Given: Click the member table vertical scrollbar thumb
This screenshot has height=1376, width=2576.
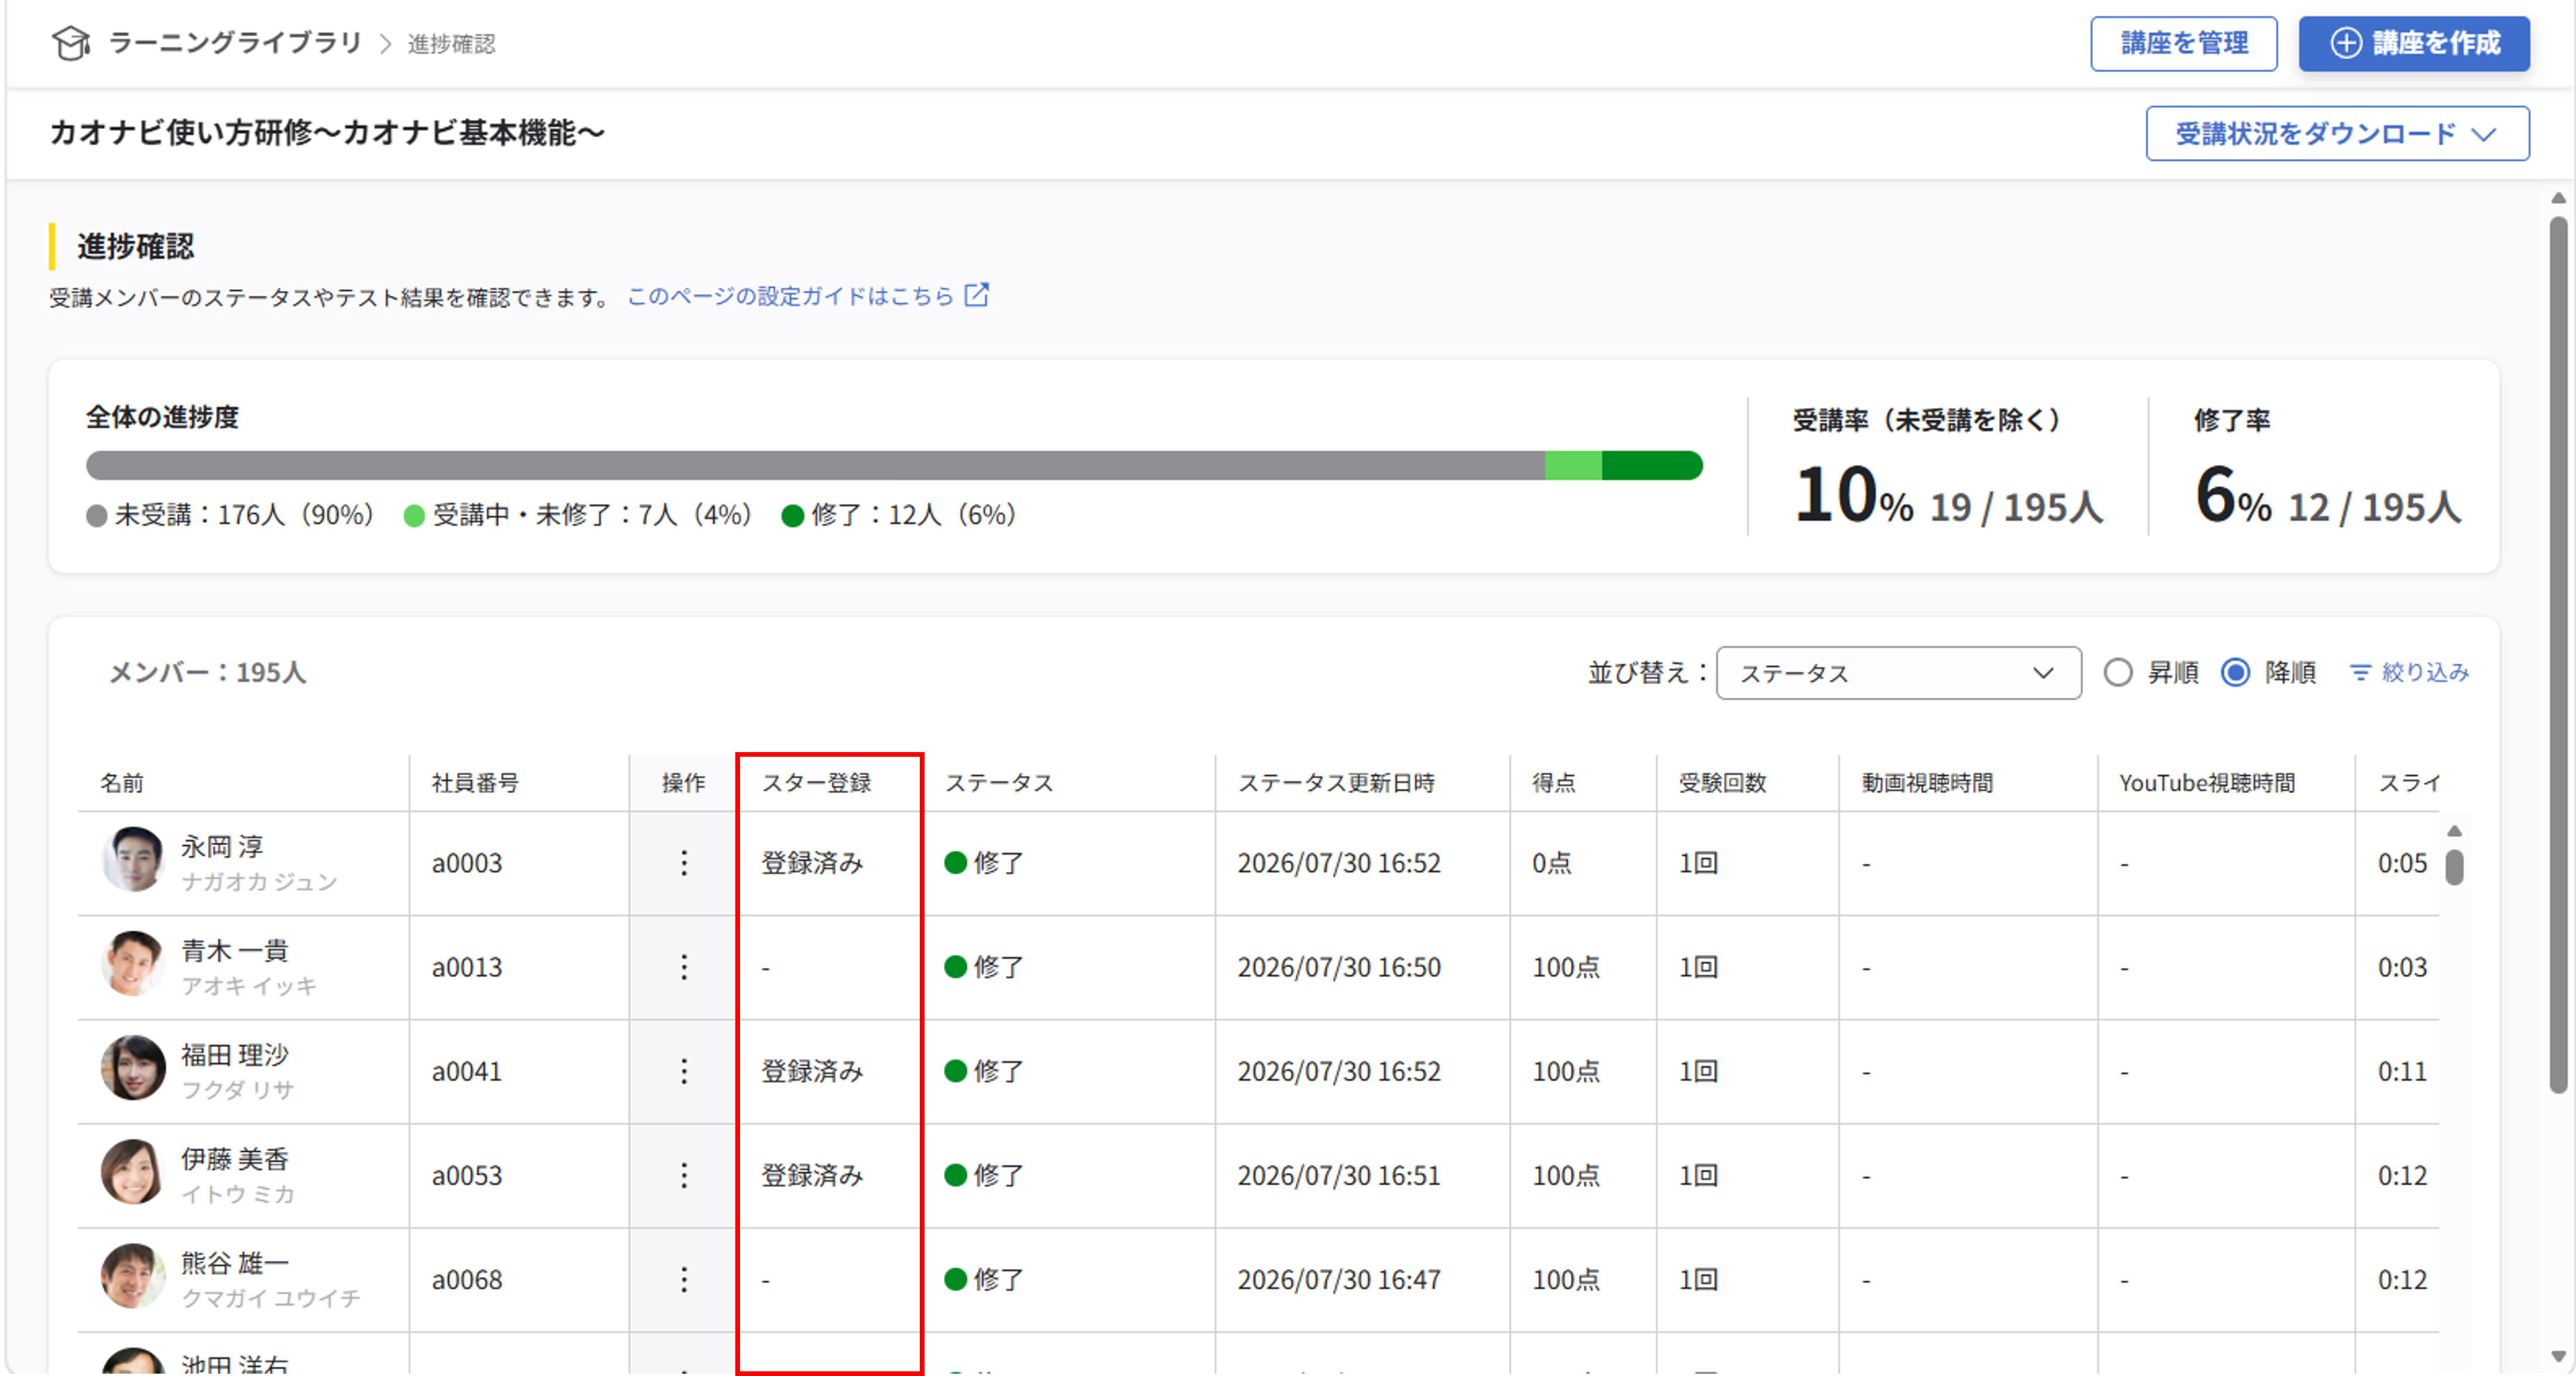Looking at the screenshot, I should tap(2454, 867).
